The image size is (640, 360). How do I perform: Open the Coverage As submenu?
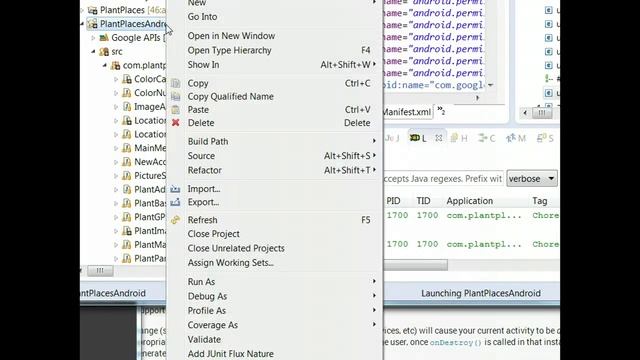tap(275, 325)
